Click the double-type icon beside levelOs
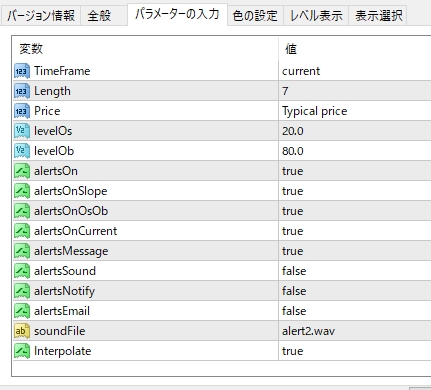 (x=22, y=131)
